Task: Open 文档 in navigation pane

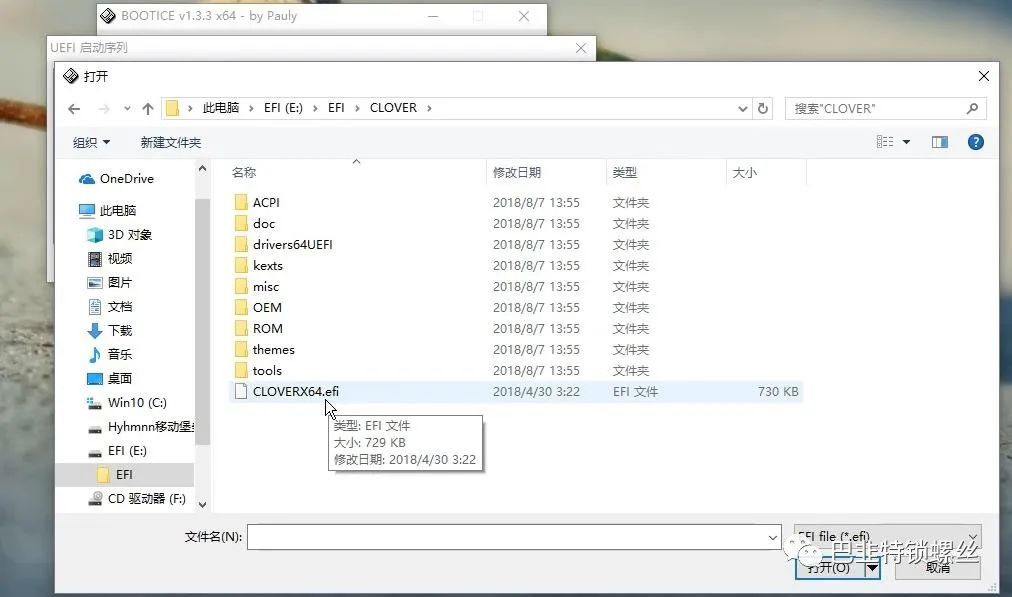Action: coord(110,306)
